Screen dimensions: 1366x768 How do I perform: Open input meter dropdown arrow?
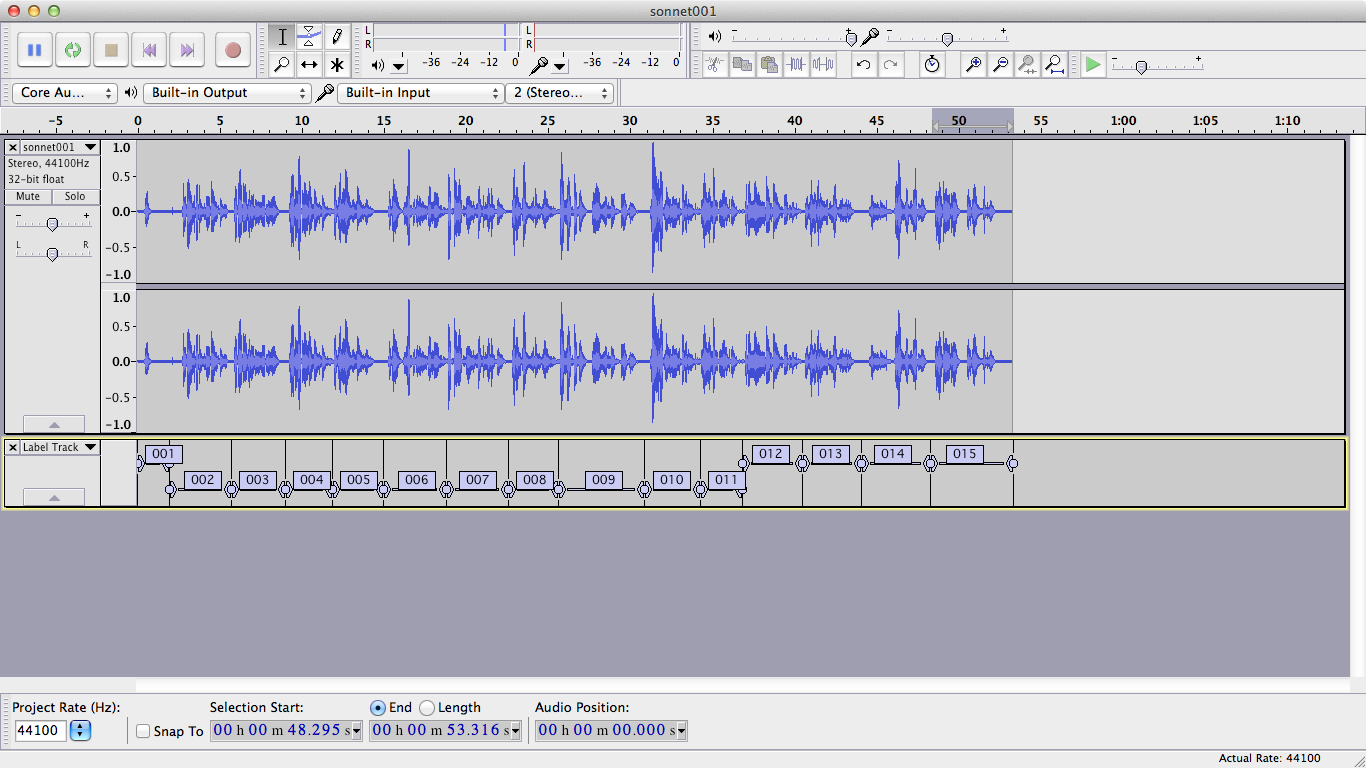click(560, 66)
